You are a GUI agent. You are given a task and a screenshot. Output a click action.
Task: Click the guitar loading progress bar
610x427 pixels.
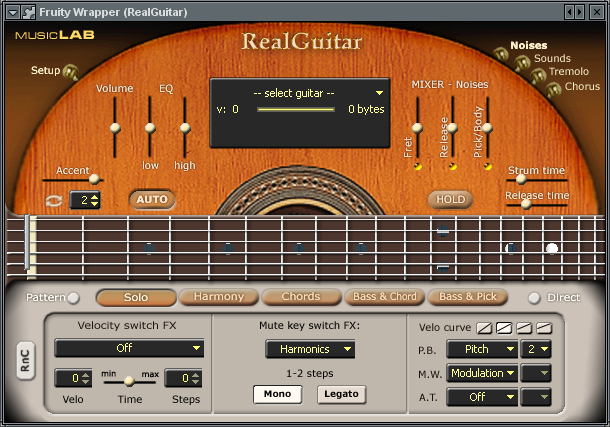point(296,110)
